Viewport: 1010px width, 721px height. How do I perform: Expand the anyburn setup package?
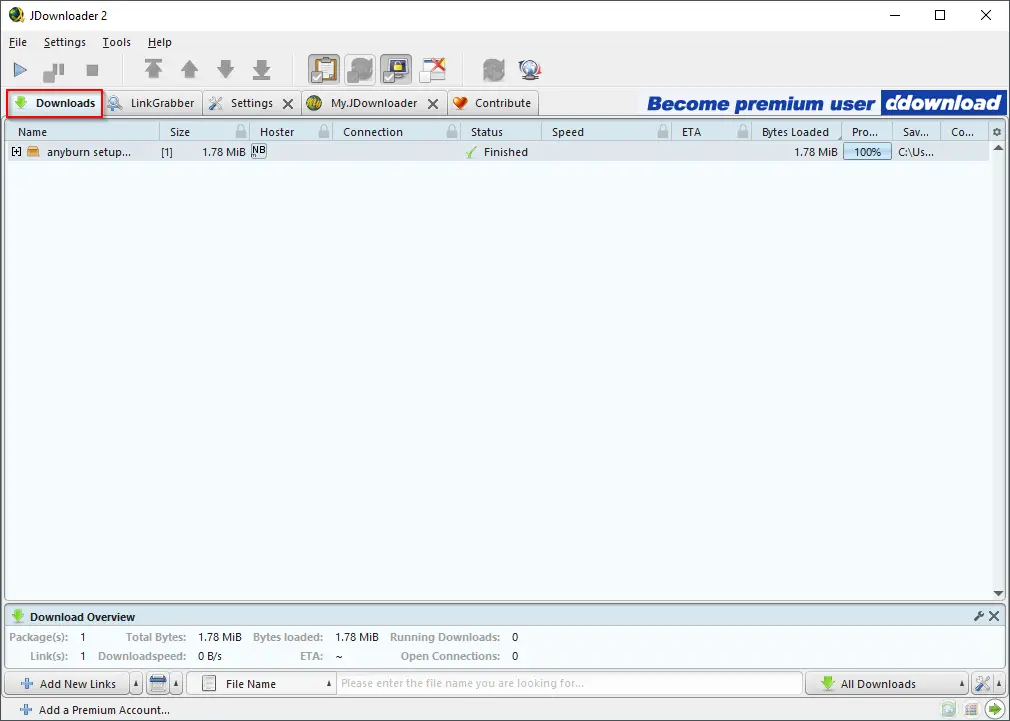coord(17,151)
